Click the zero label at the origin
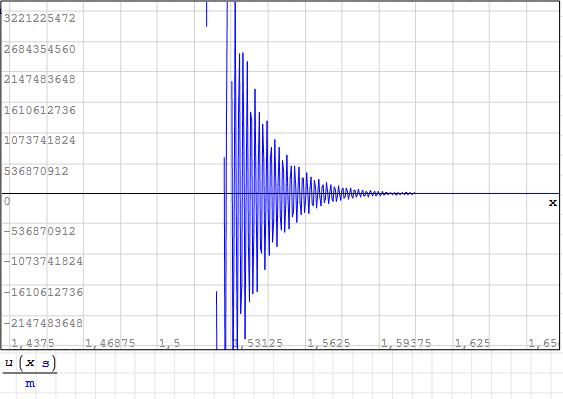Screen dimensions: 563x399 (7, 201)
